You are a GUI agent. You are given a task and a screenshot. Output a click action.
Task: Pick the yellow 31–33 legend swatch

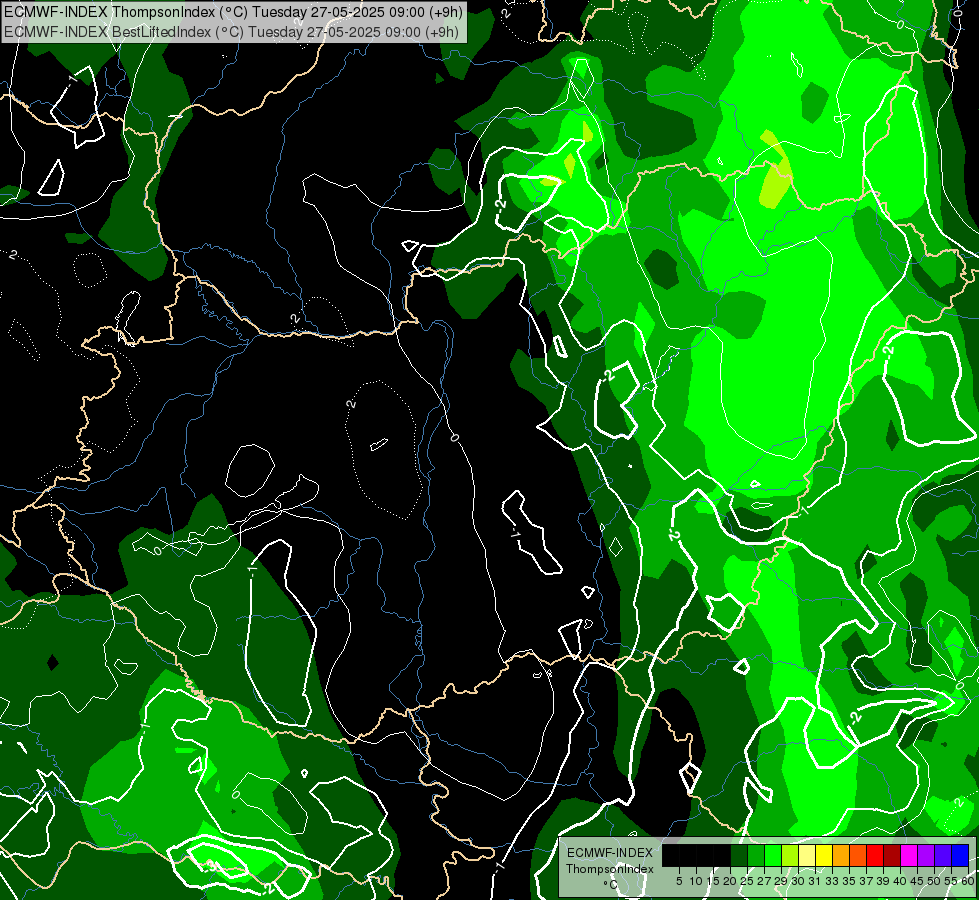(824, 855)
